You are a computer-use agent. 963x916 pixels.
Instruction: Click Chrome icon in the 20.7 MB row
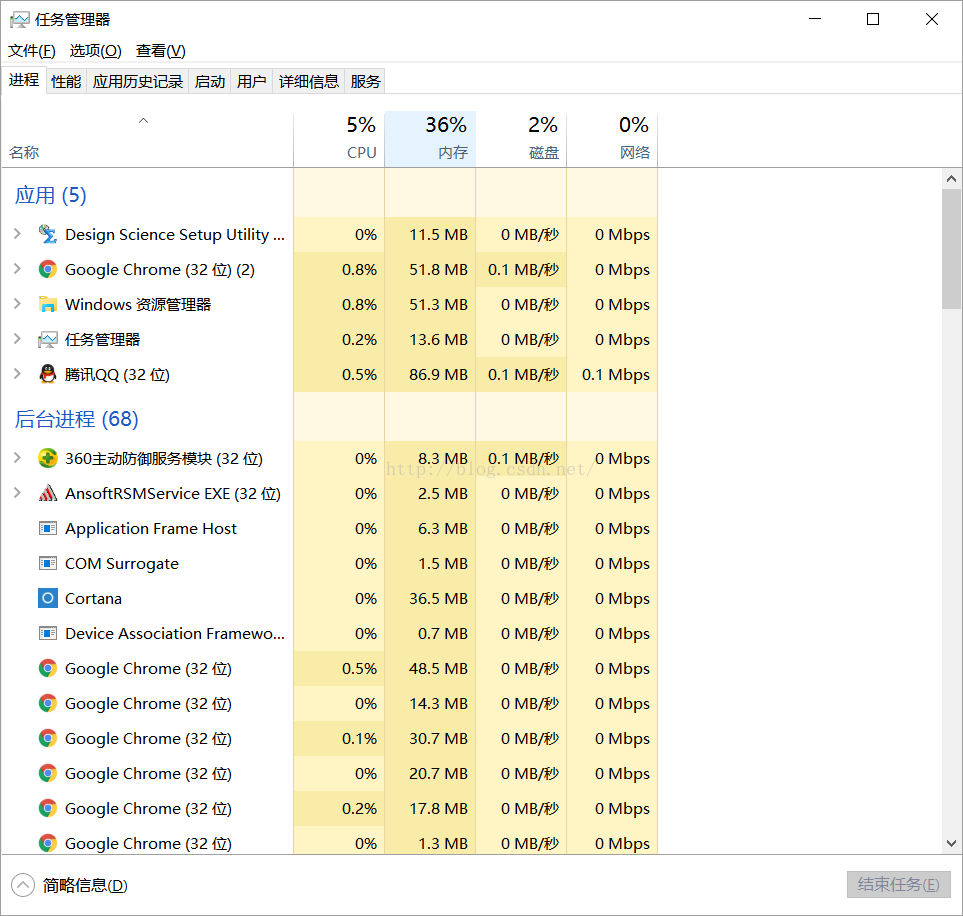(x=48, y=773)
